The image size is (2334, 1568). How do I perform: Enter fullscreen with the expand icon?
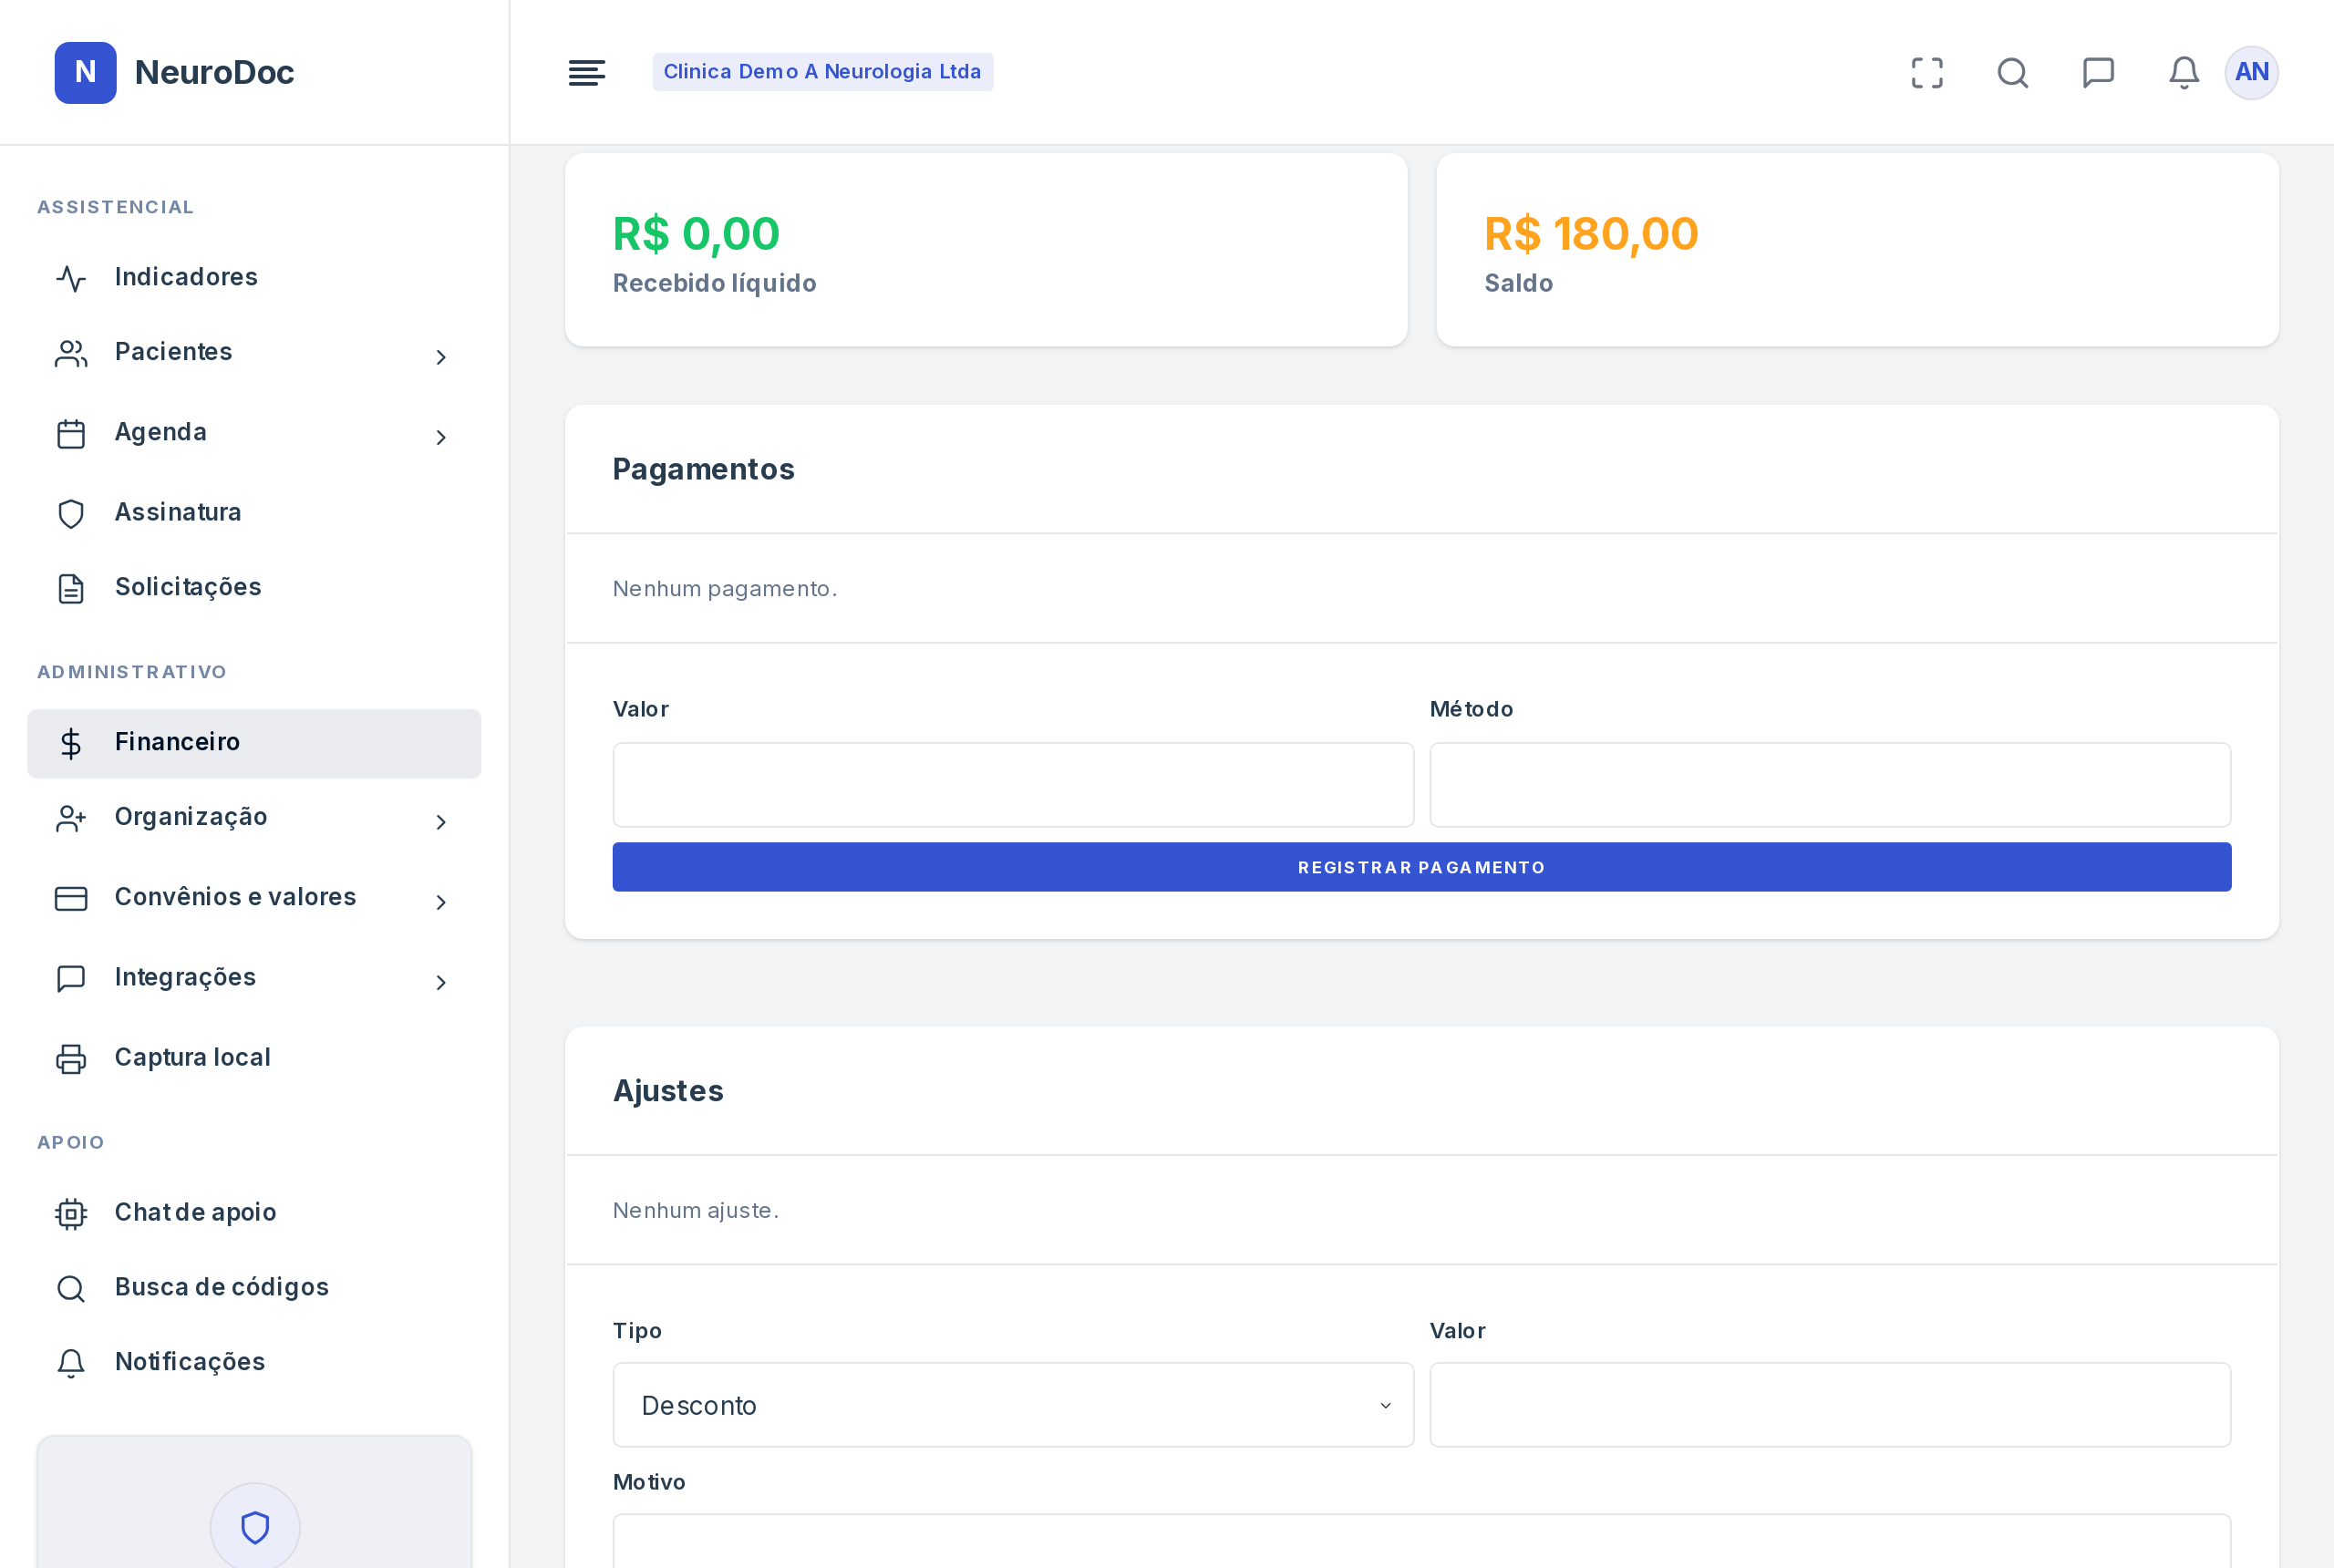(1927, 72)
